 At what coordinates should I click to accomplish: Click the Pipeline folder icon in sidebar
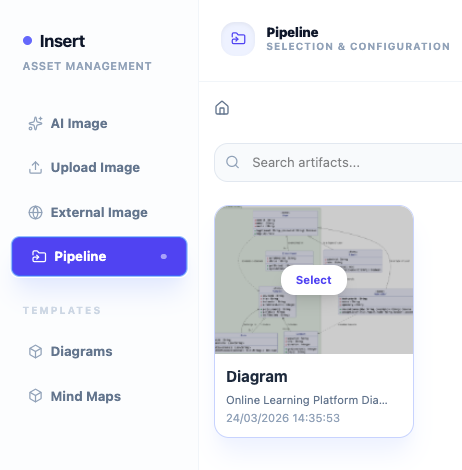pyautogui.click(x=39, y=256)
